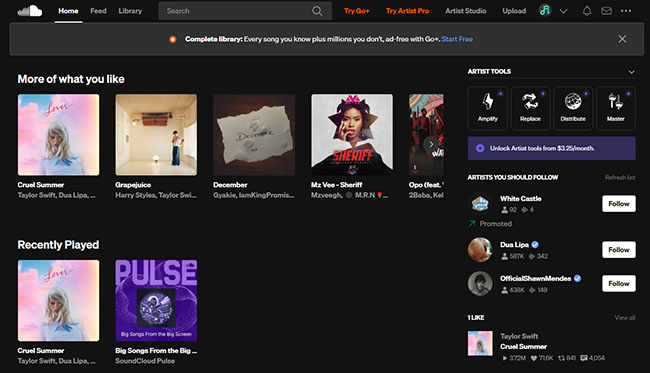Click the profile avatar icon
The width and height of the screenshot is (650, 373).
pyautogui.click(x=545, y=10)
